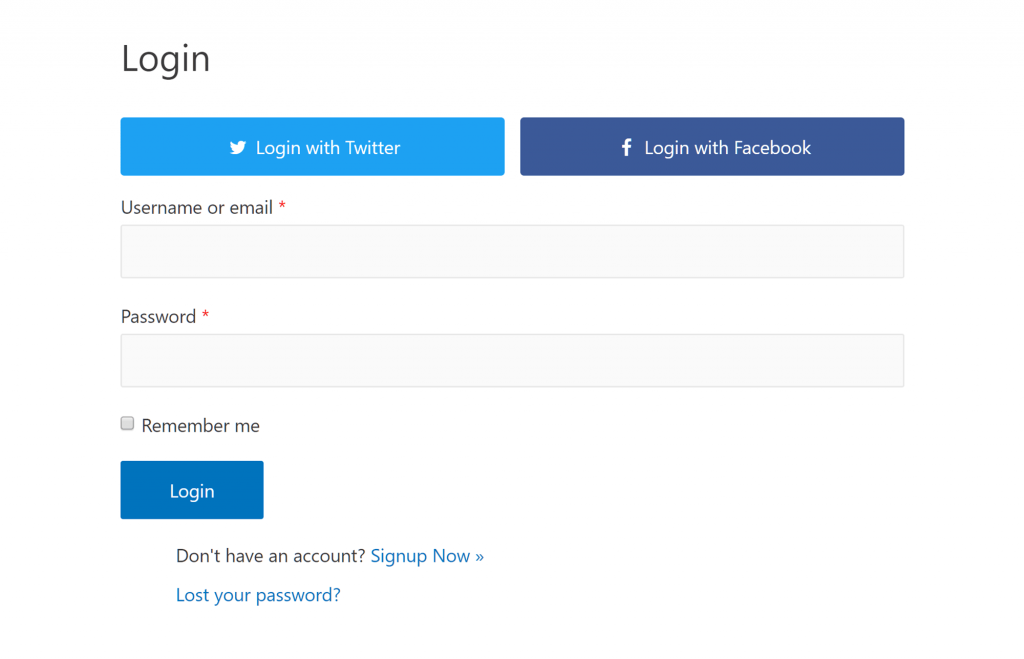The width and height of the screenshot is (1024, 659).
Task: Click inside the Username or email field
Action: [512, 251]
